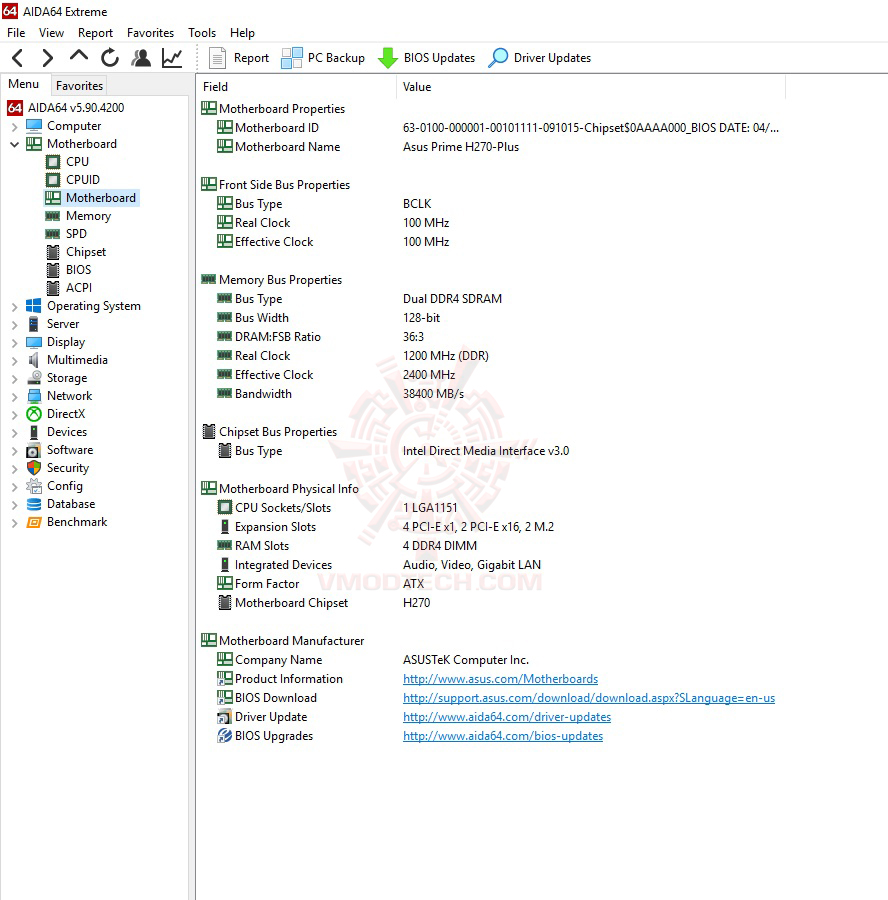Open the asus.com/Motherboards product link

(x=501, y=679)
